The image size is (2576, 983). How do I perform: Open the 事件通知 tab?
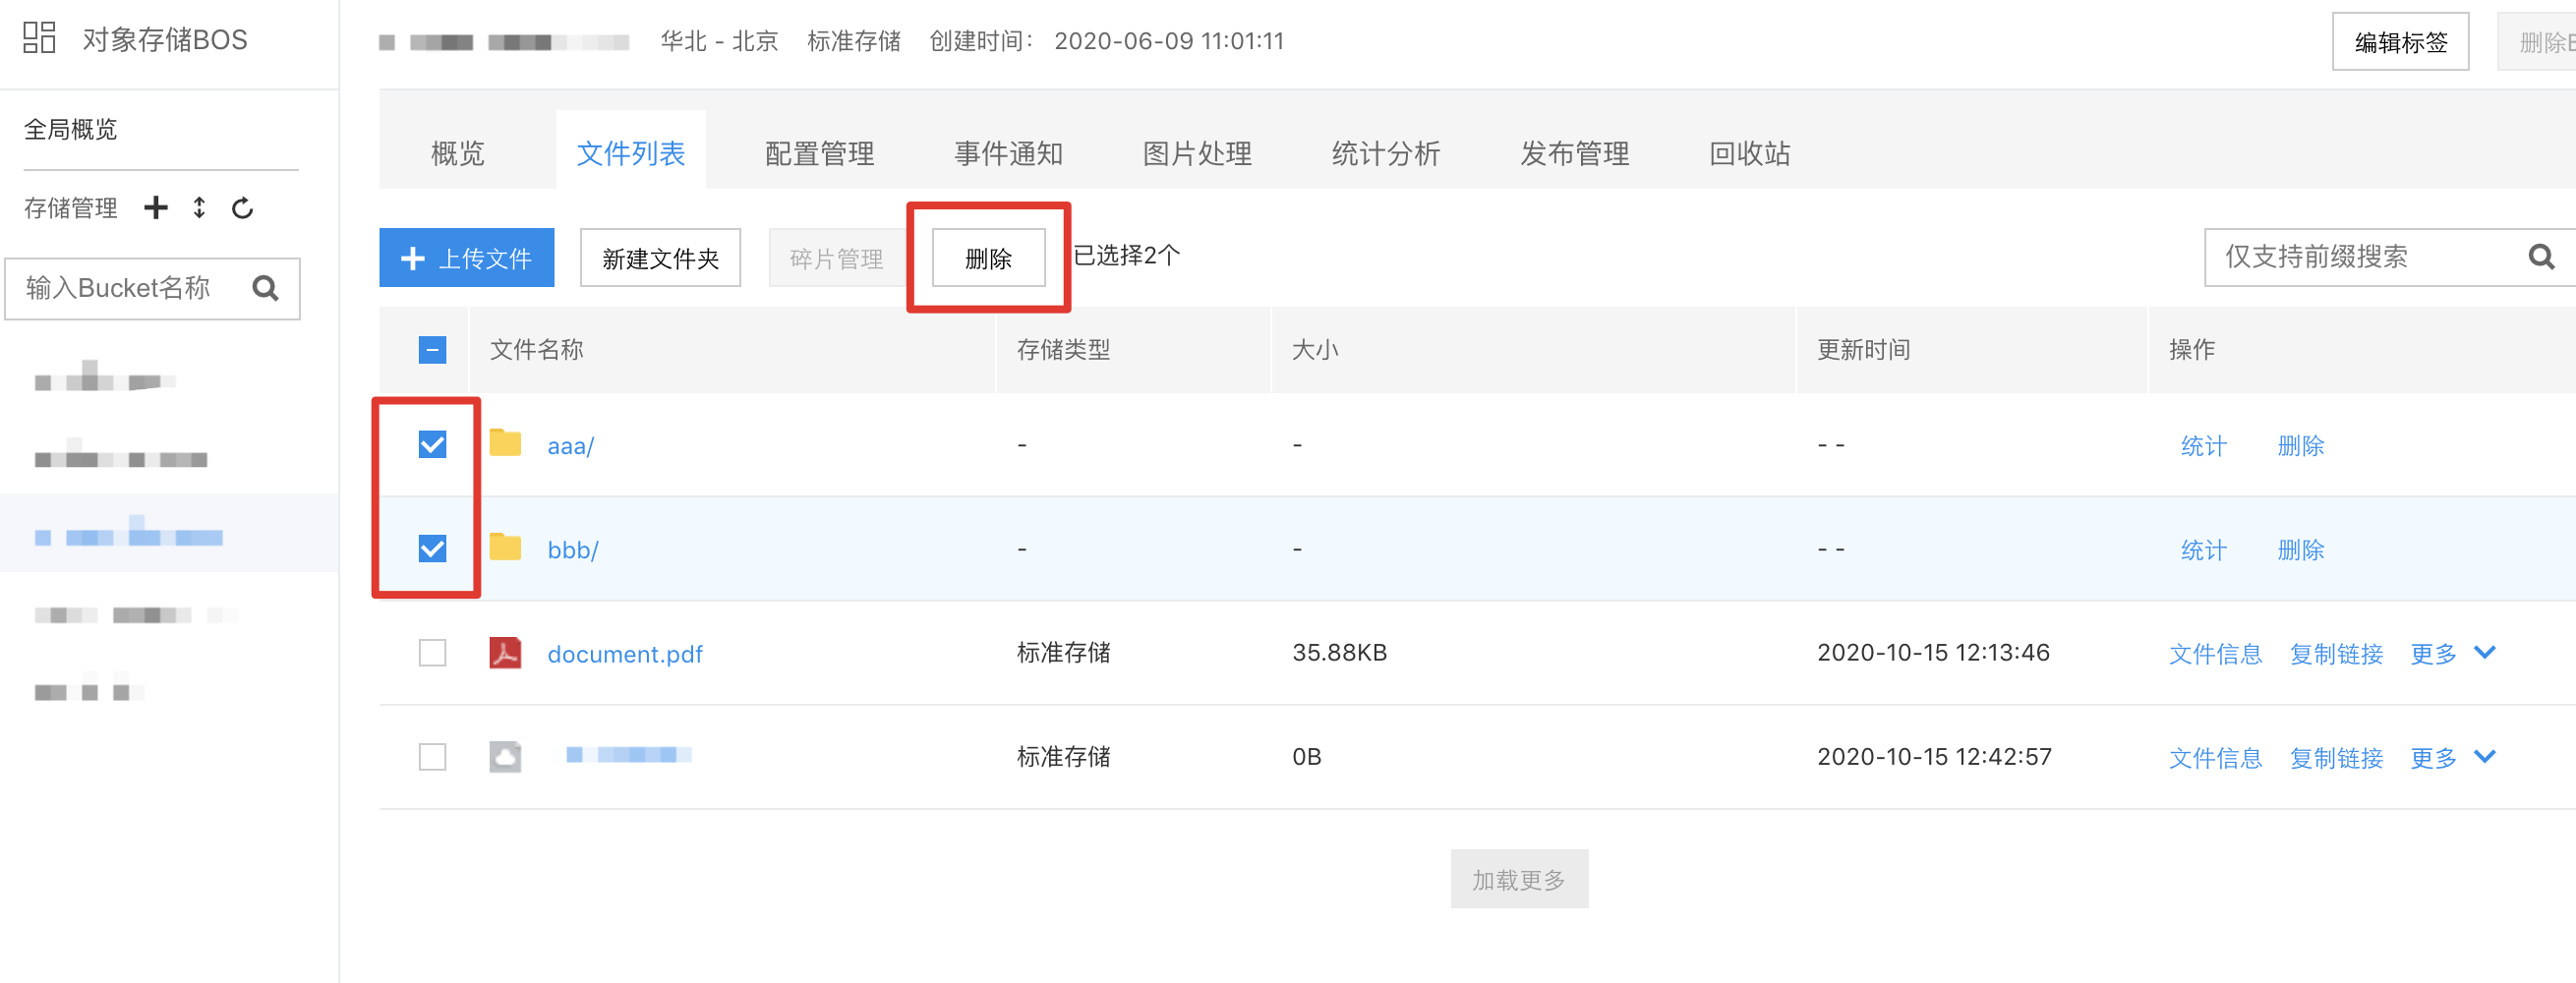[x=1008, y=153]
